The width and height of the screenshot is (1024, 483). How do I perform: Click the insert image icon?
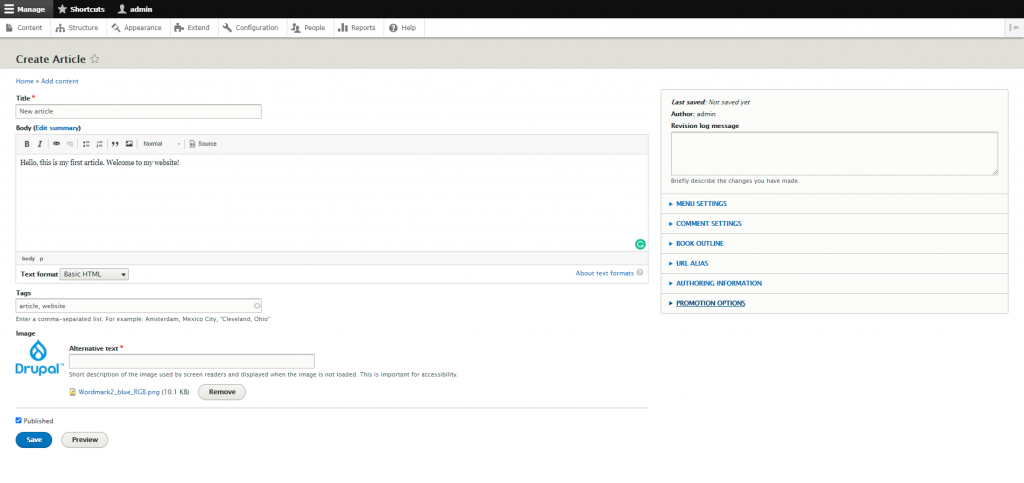click(x=129, y=144)
